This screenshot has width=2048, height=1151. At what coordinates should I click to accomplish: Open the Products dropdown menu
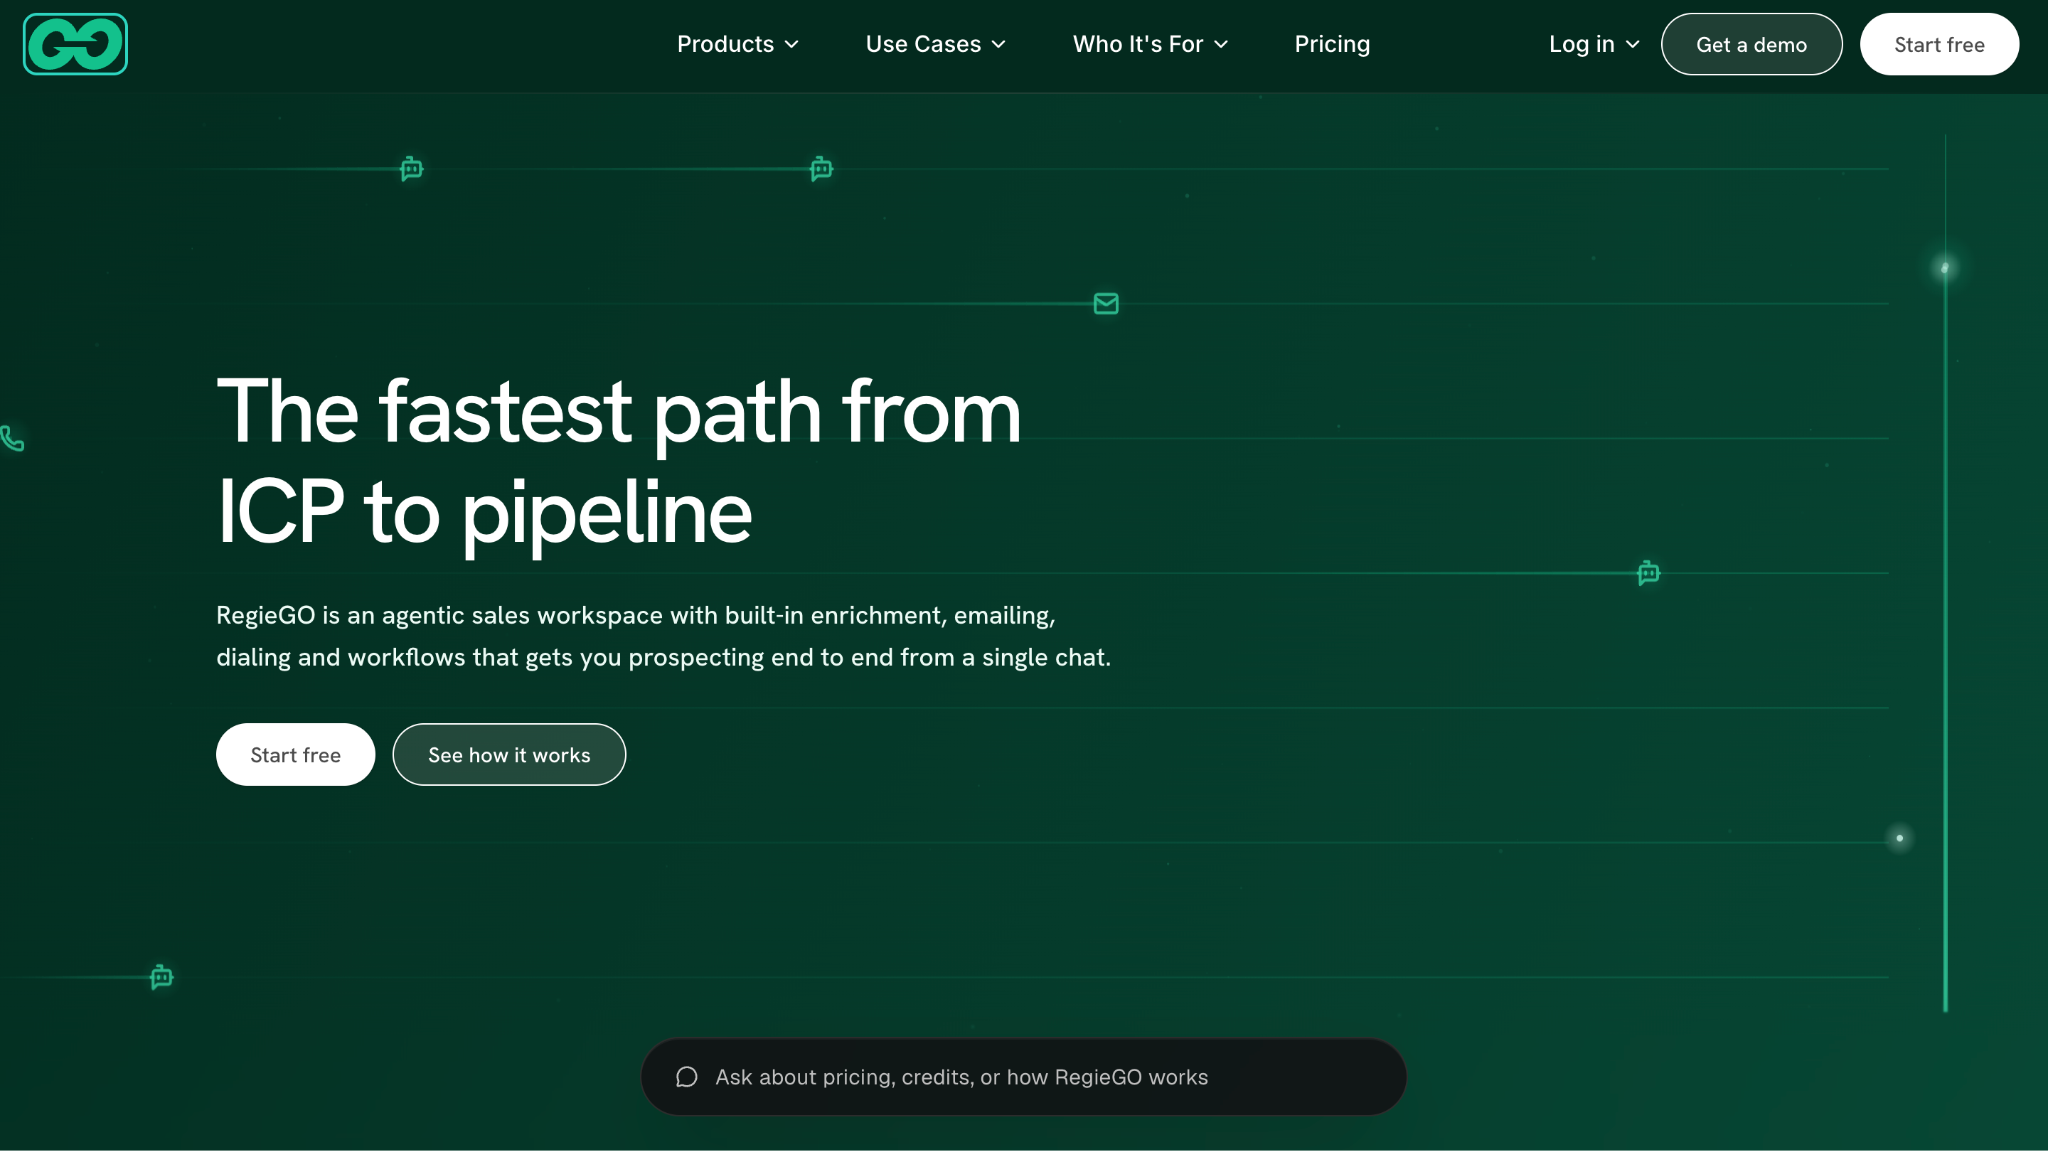[x=738, y=44]
